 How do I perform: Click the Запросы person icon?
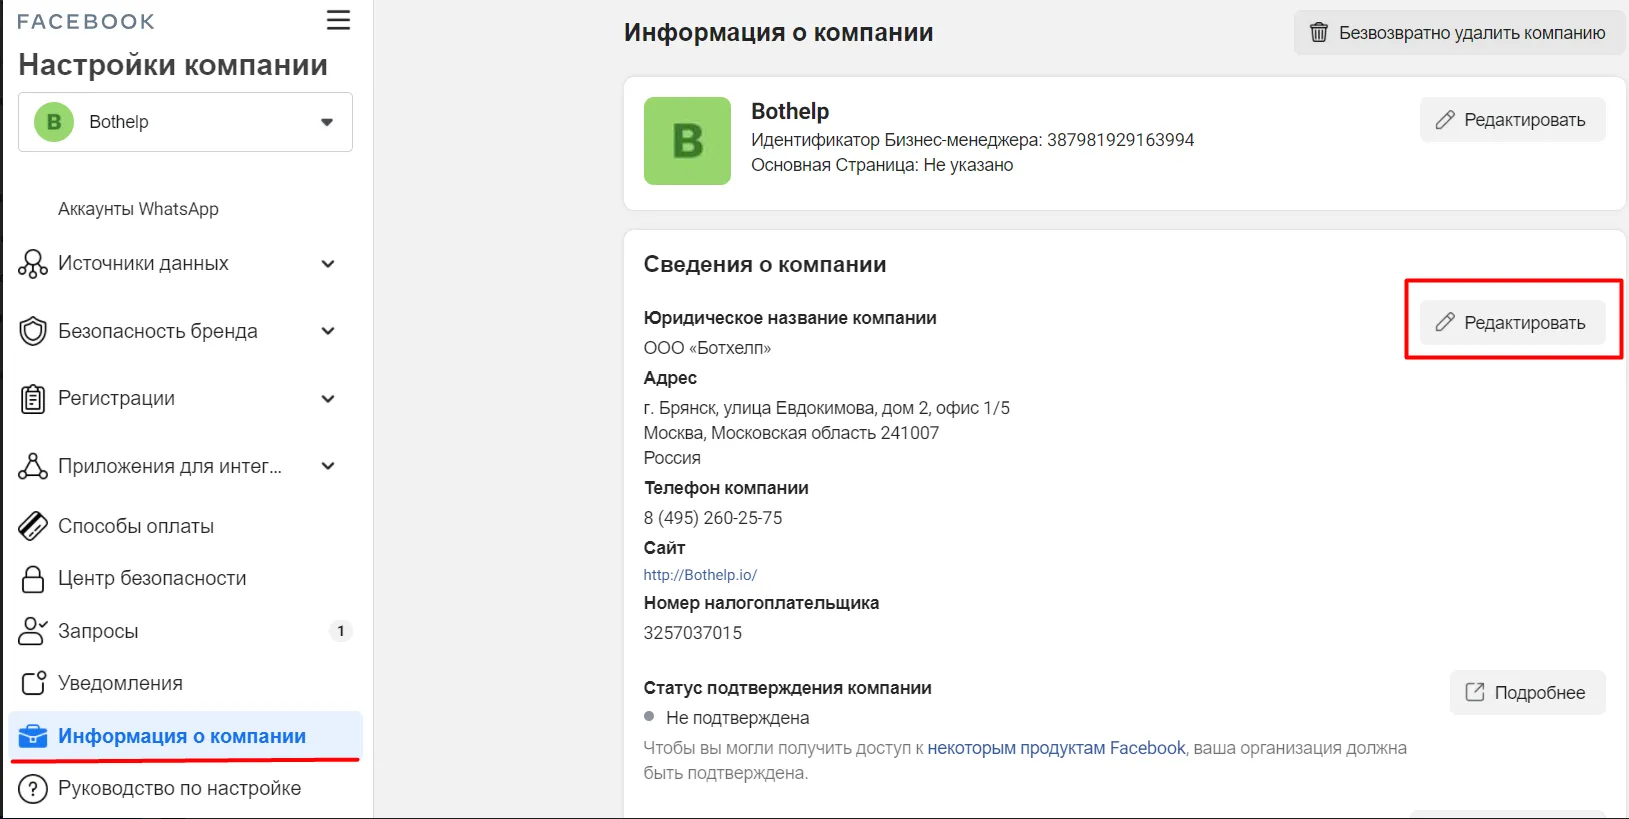(x=33, y=631)
